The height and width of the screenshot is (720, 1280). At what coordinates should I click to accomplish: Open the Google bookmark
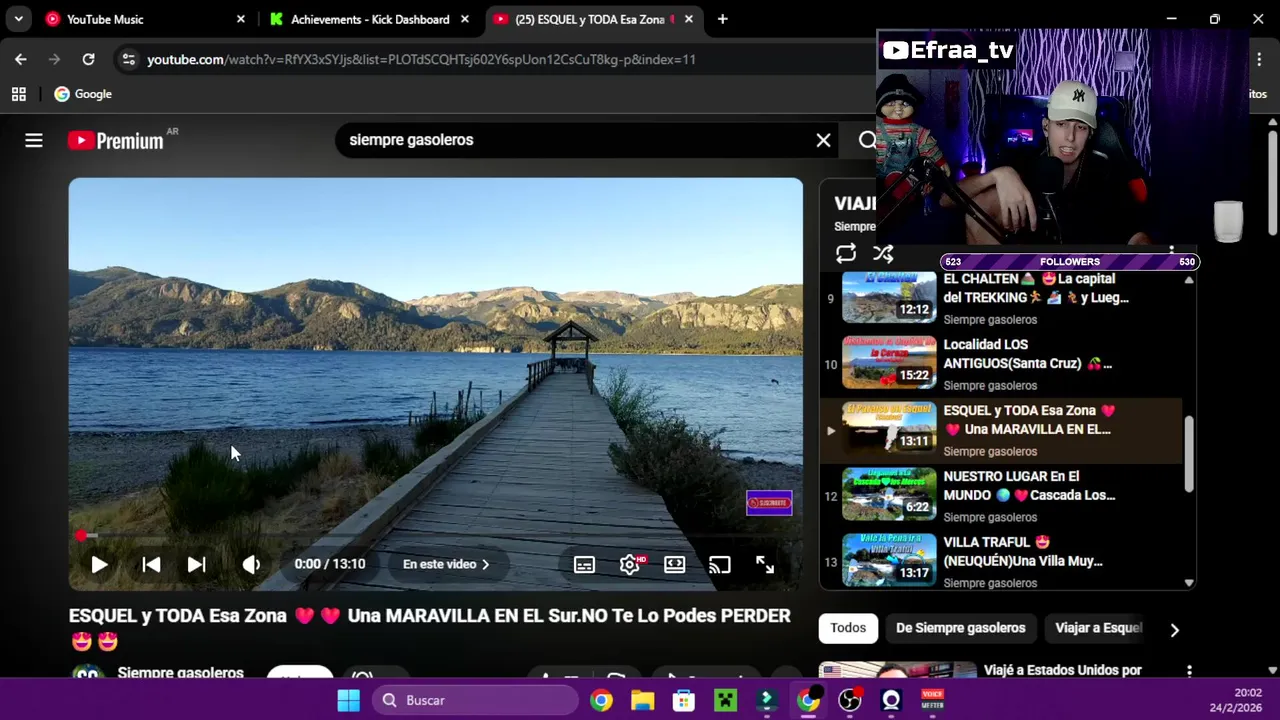83,94
